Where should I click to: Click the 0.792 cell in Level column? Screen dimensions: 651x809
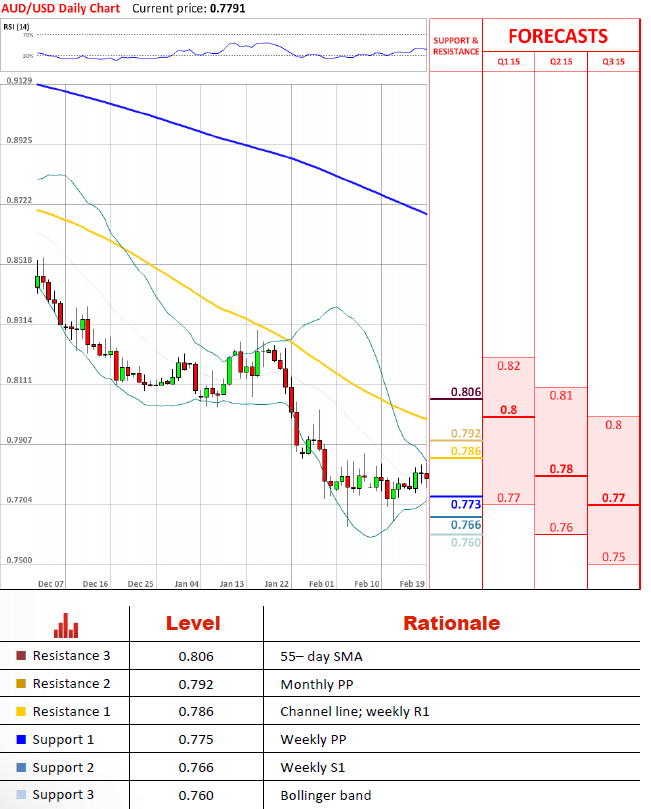(x=196, y=685)
